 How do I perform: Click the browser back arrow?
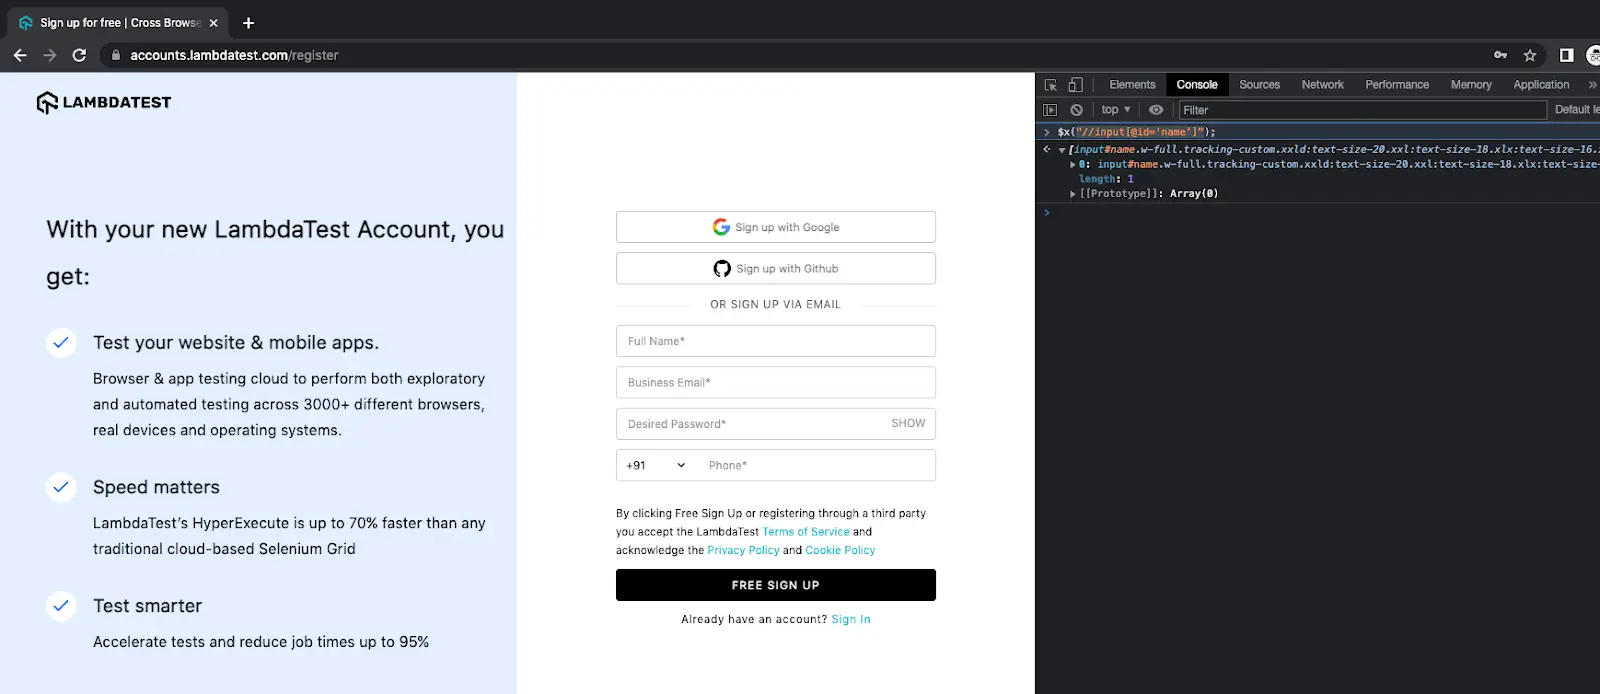pyautogui.click(x=20, y=55)
